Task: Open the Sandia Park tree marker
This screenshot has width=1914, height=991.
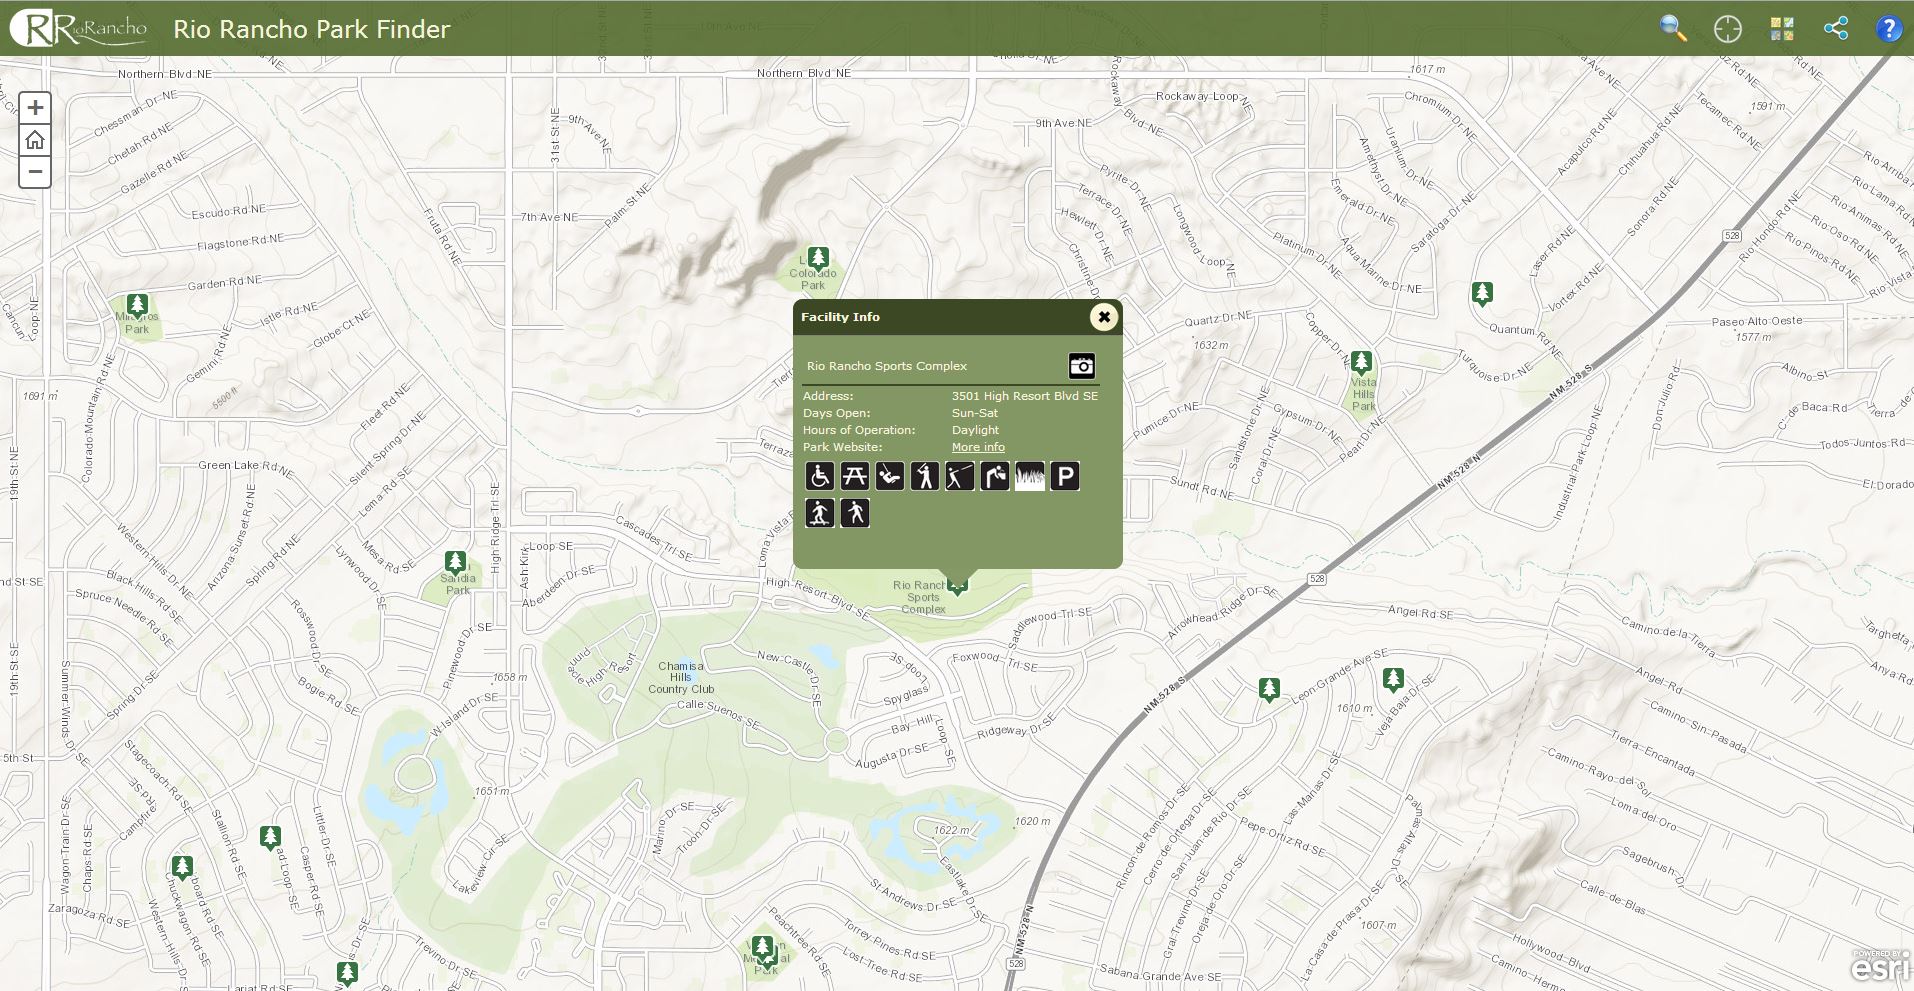Action: (455, 563)
